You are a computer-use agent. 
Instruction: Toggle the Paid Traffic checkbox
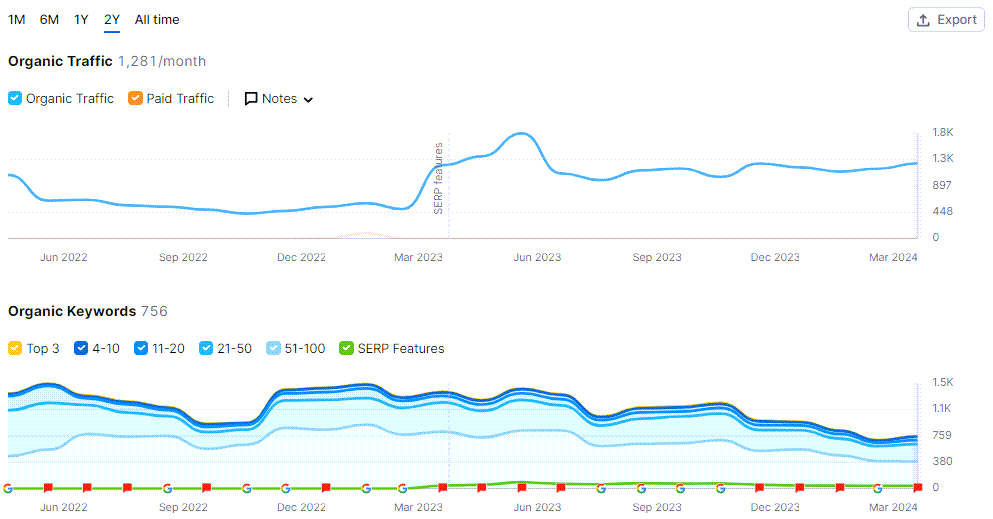pyautogui.click(x=136, y=99)
